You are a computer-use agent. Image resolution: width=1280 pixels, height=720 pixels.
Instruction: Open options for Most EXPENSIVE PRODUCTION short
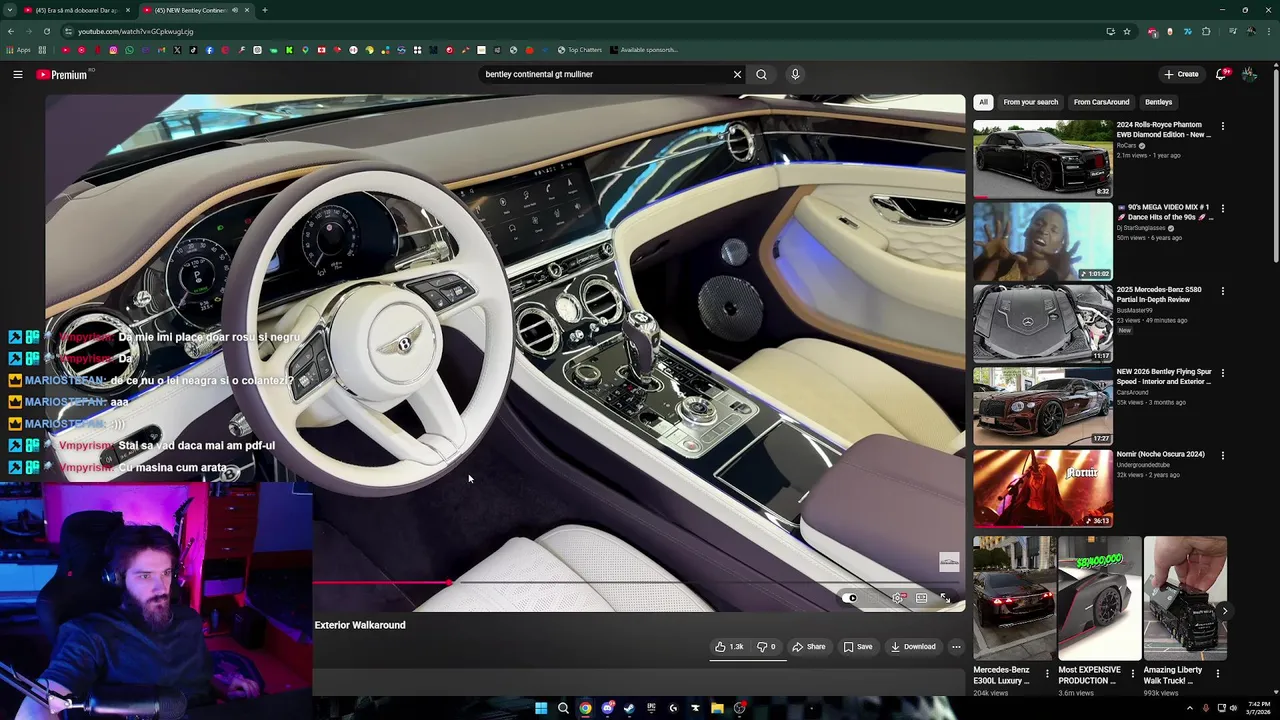pyautogui.click(x=1132, y=674)
